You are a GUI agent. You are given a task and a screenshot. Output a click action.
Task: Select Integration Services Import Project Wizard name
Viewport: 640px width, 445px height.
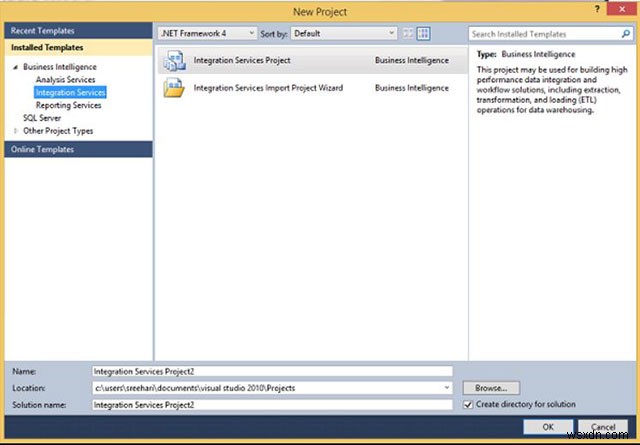click(x=268, y=88)
